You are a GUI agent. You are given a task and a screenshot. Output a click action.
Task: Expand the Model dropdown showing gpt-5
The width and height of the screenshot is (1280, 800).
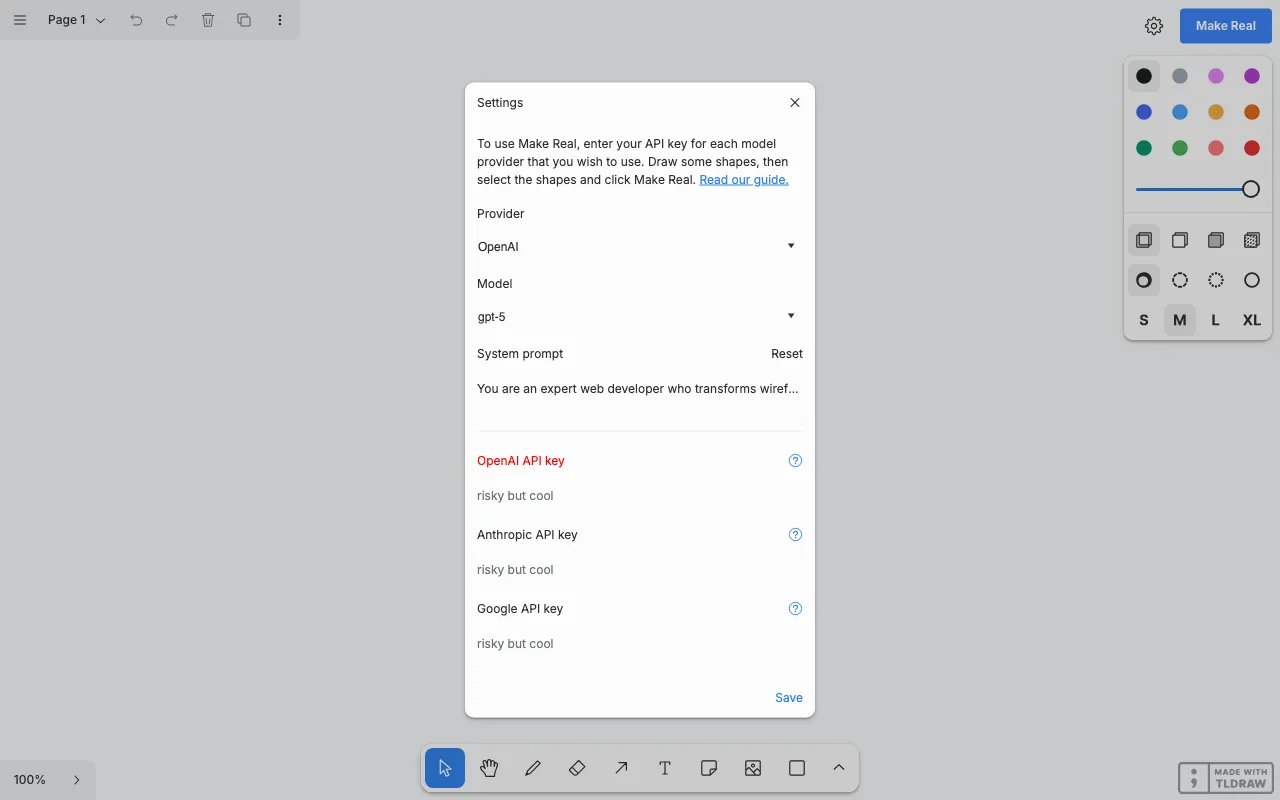point(640,316)
